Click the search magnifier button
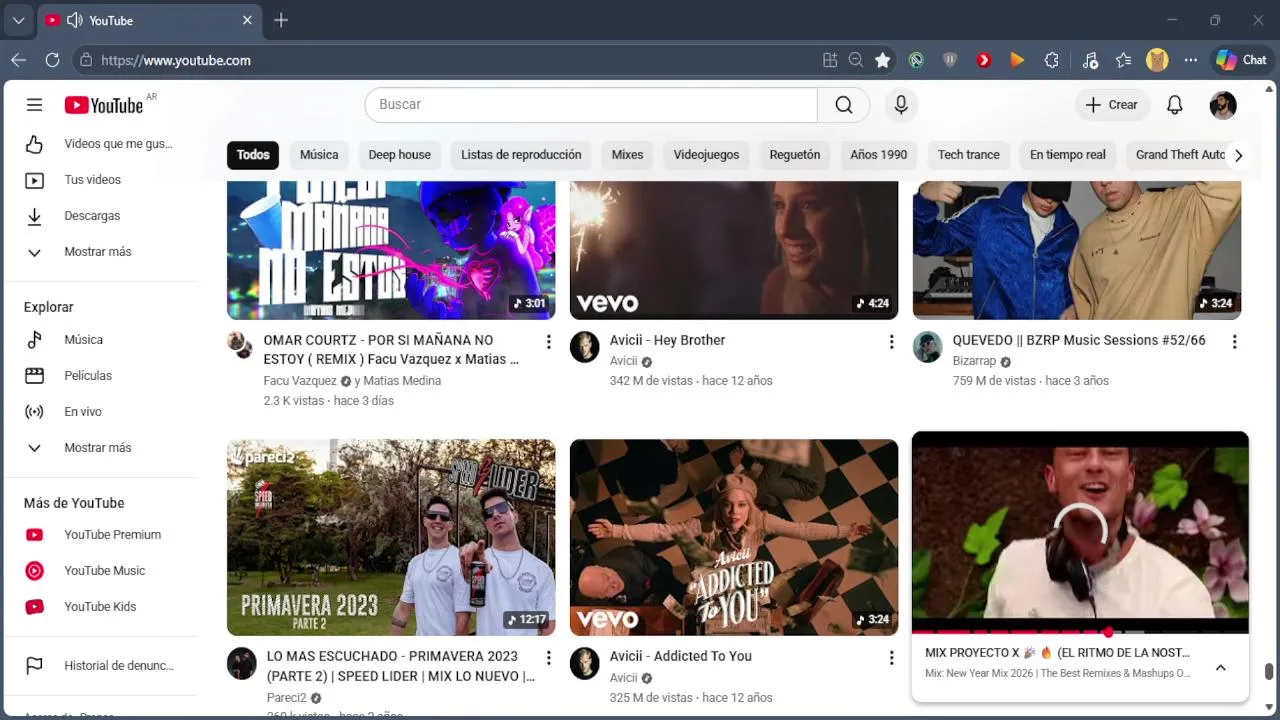1280x720 pixels. click(844, 105)
